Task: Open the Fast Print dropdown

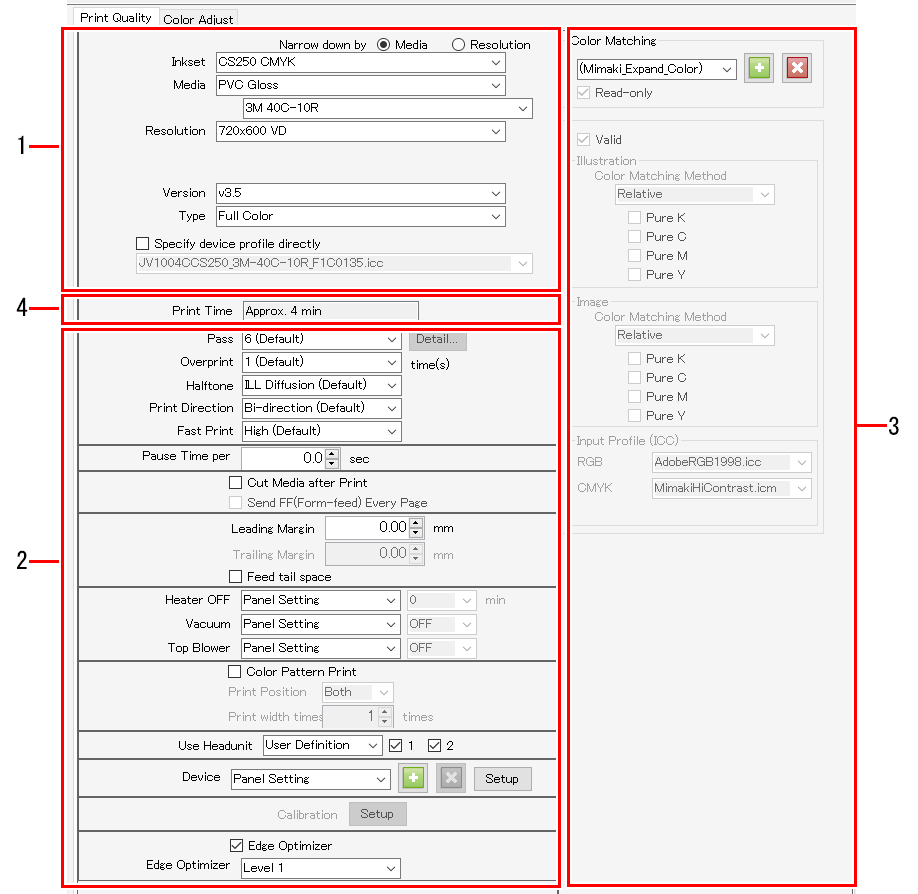Action: 390,431
